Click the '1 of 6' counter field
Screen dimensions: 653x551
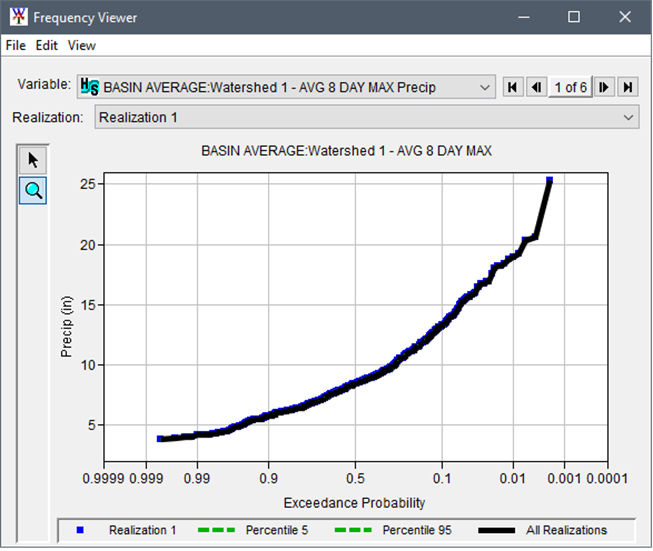tap(571, 87)
